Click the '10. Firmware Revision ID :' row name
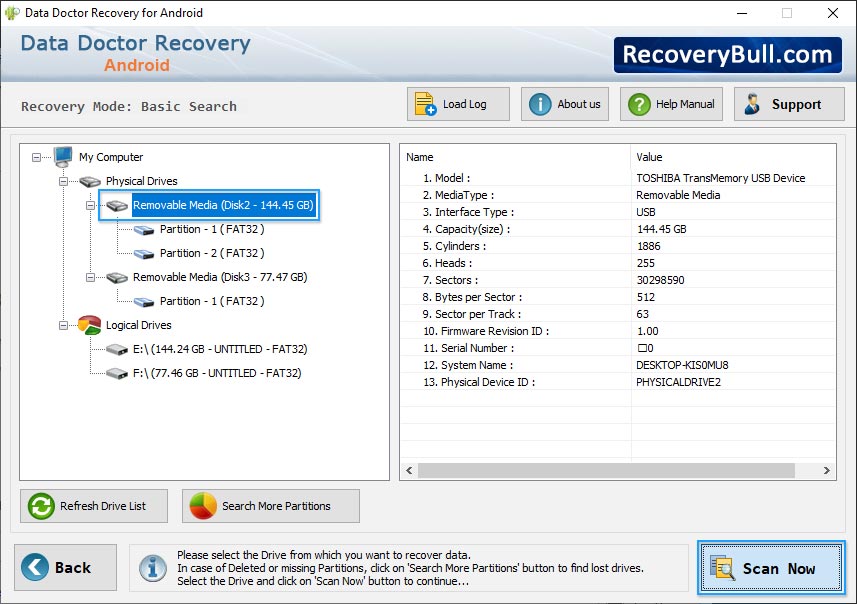This screenshot has width=857, height=604. pyautogui.click(x=486, y=331)
